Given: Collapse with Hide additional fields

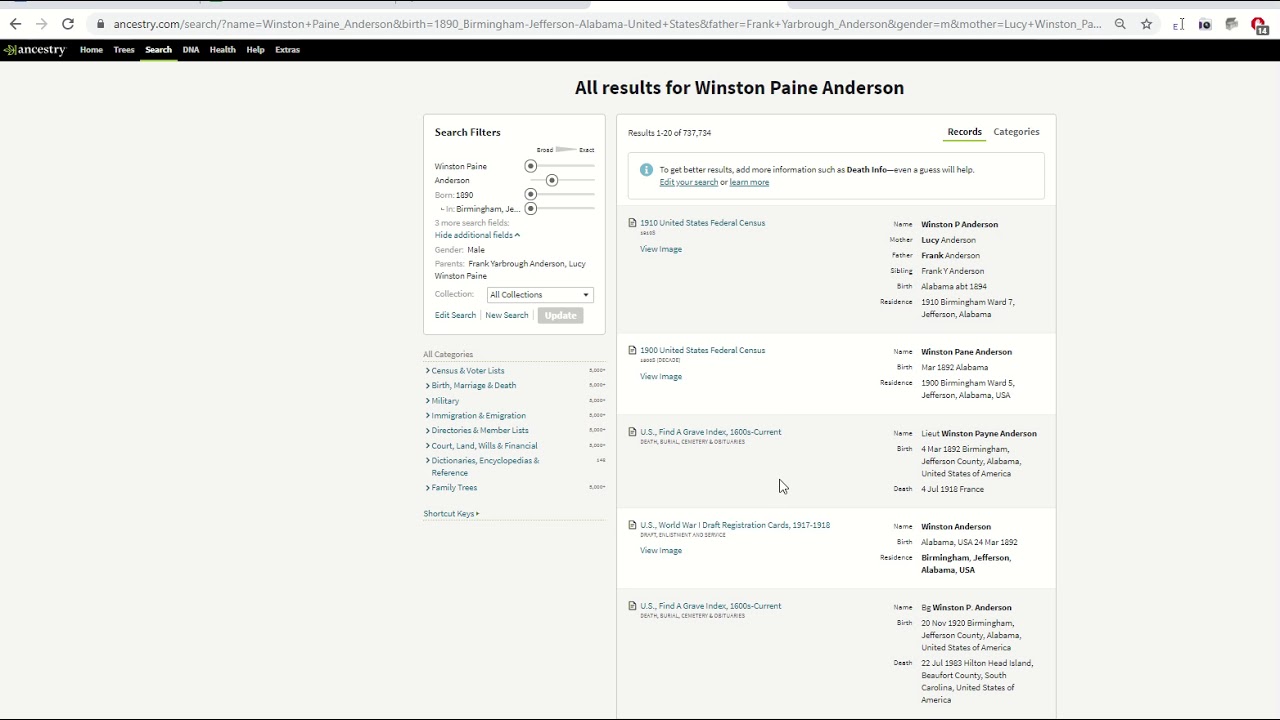Looking at the screenshot, I should 477,235.
